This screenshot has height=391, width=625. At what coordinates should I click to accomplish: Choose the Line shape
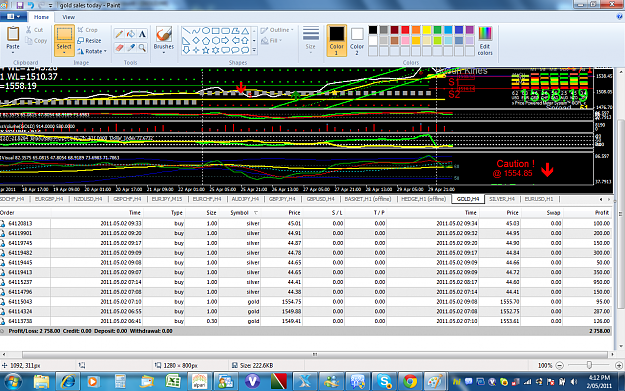186,31
